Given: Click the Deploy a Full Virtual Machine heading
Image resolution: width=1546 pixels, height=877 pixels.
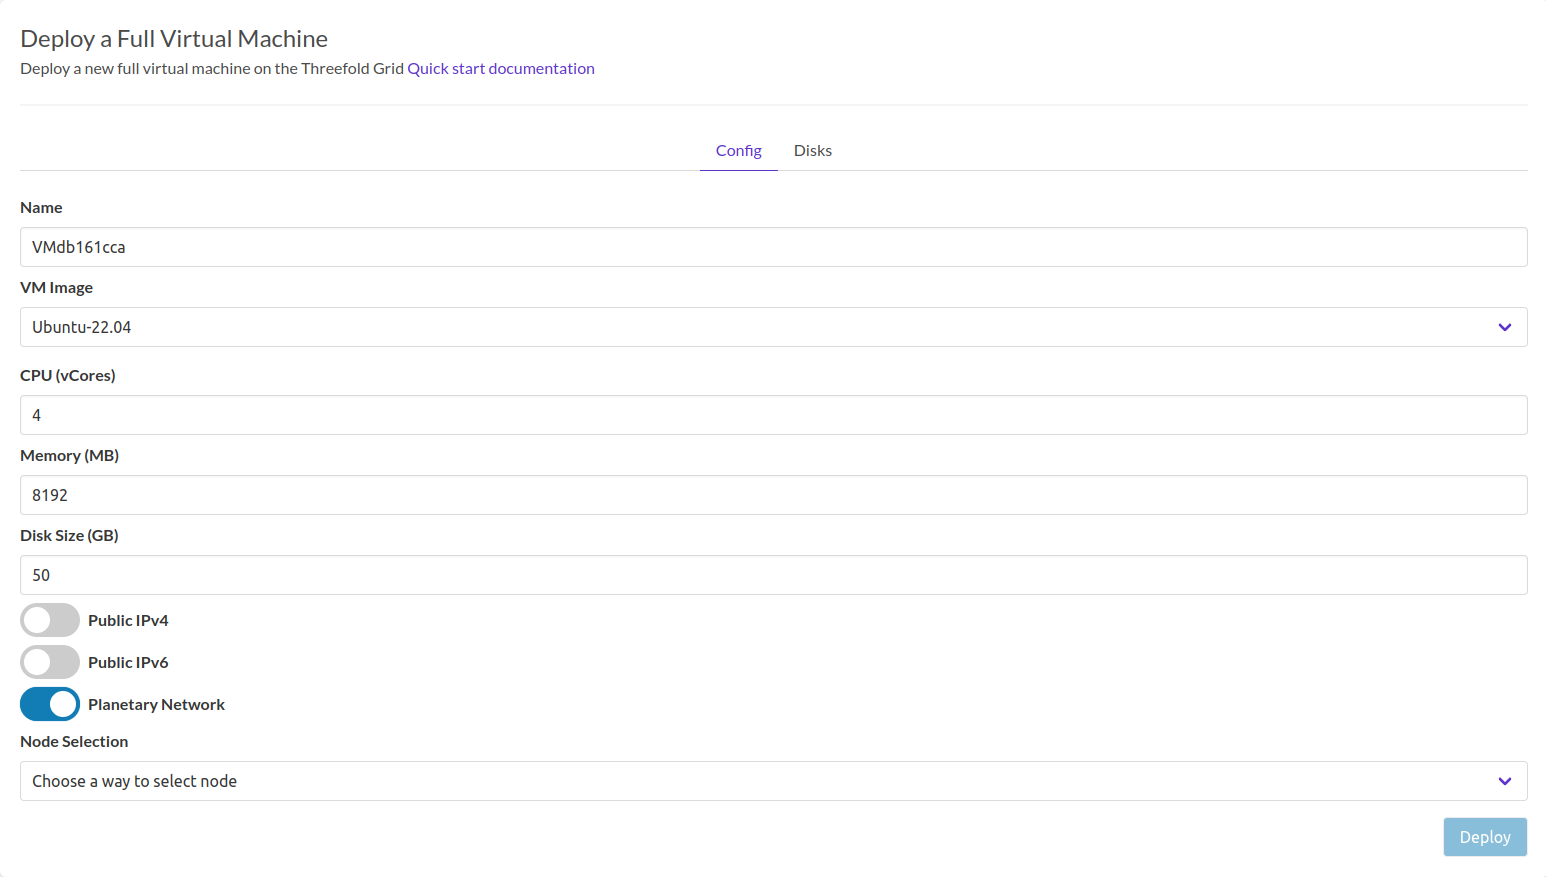Looking at the screenshot, I should [174, 39].
